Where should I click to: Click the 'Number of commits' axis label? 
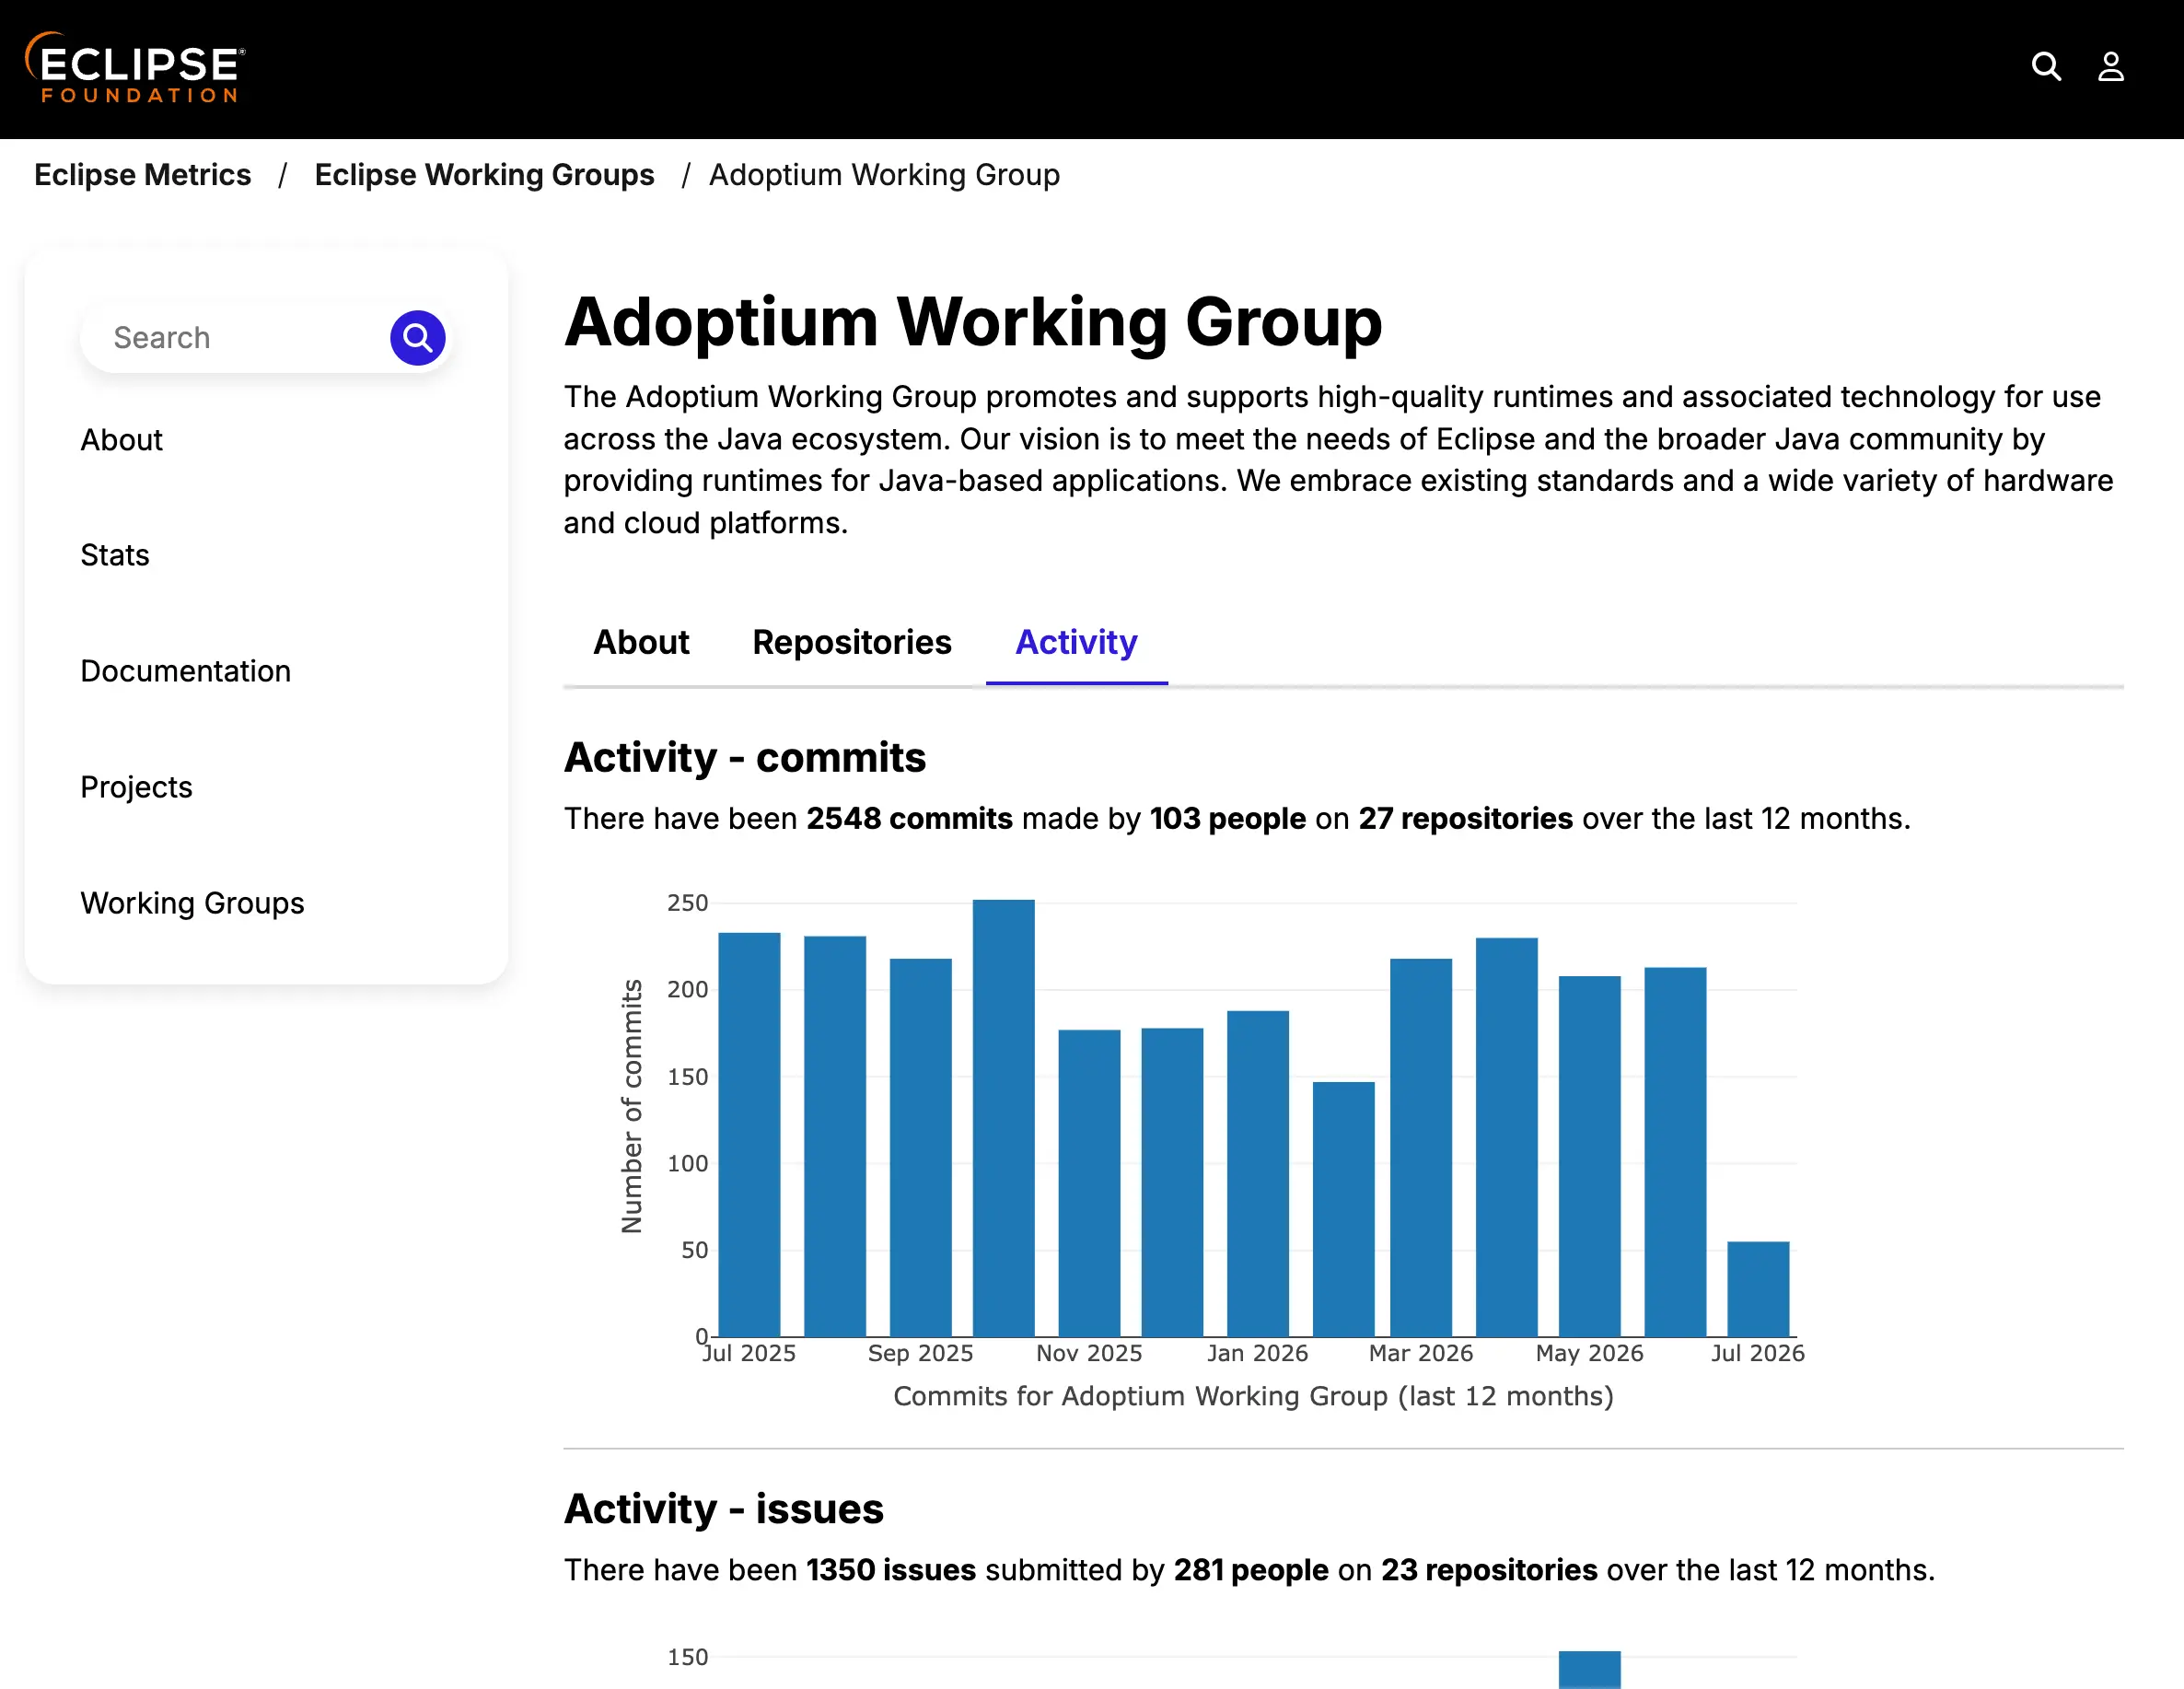click(631, 1106)
